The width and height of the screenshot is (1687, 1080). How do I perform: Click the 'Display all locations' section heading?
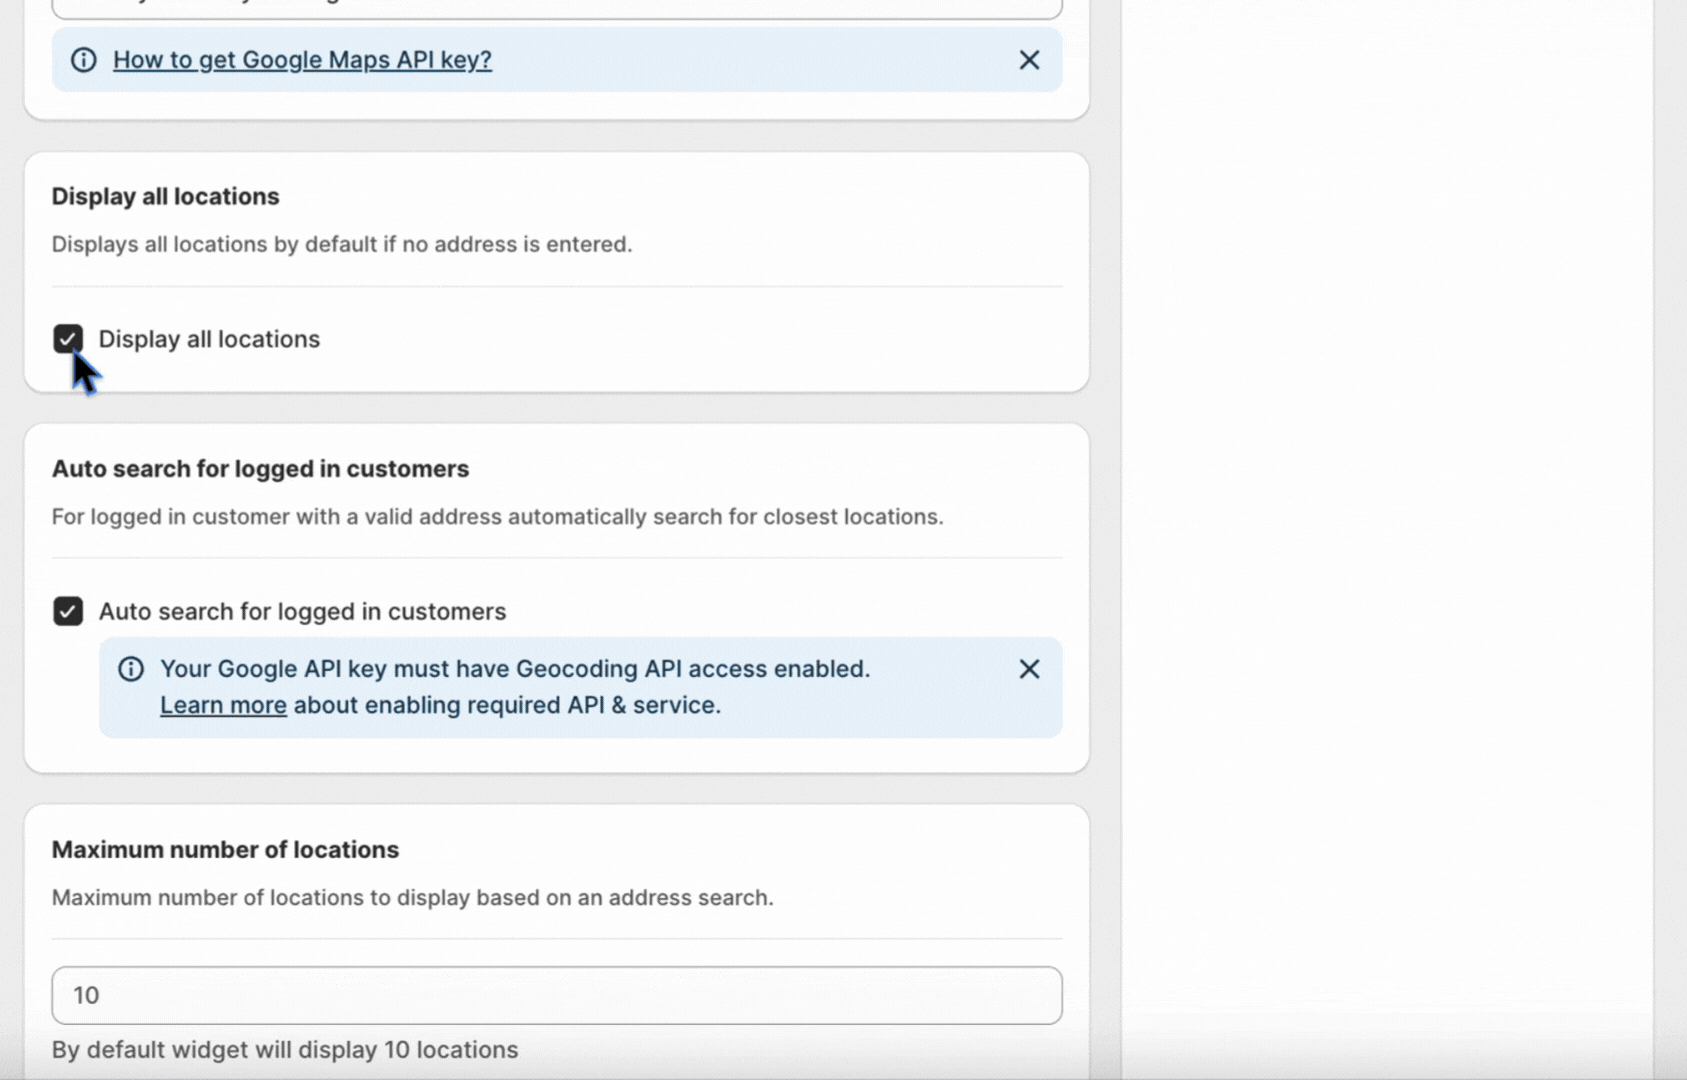(165, 196)
